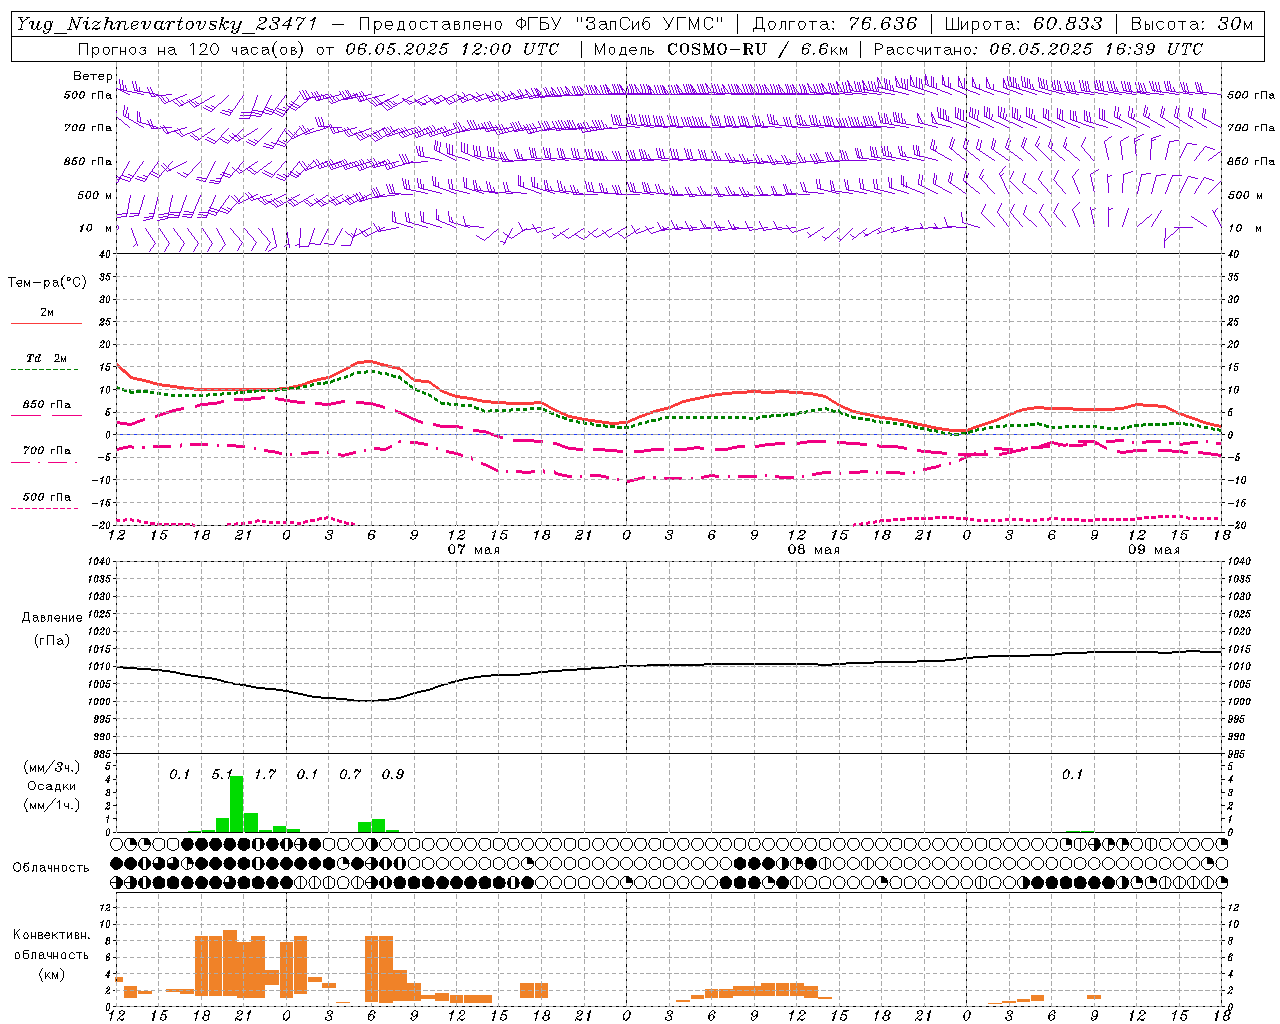Click the Широта: 60.833 value
1280x1024 pixels.
point(1024,24)
